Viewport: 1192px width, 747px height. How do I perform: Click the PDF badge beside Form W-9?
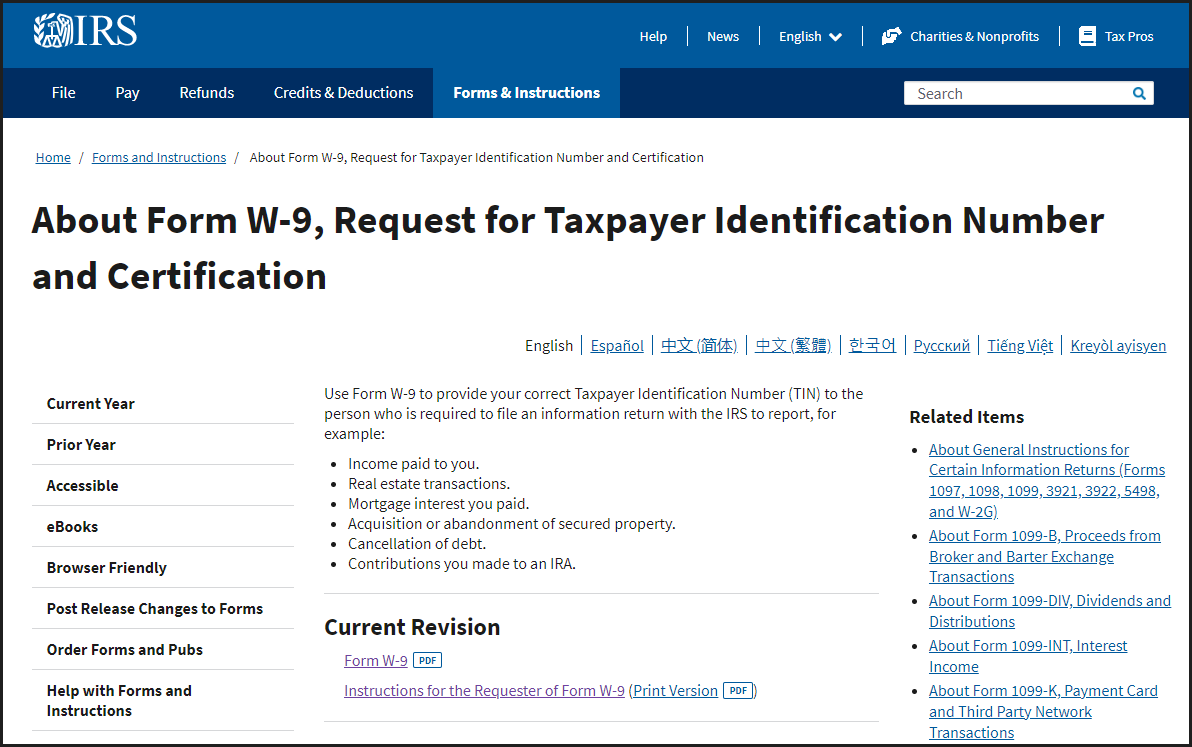[x=427, y=660]
